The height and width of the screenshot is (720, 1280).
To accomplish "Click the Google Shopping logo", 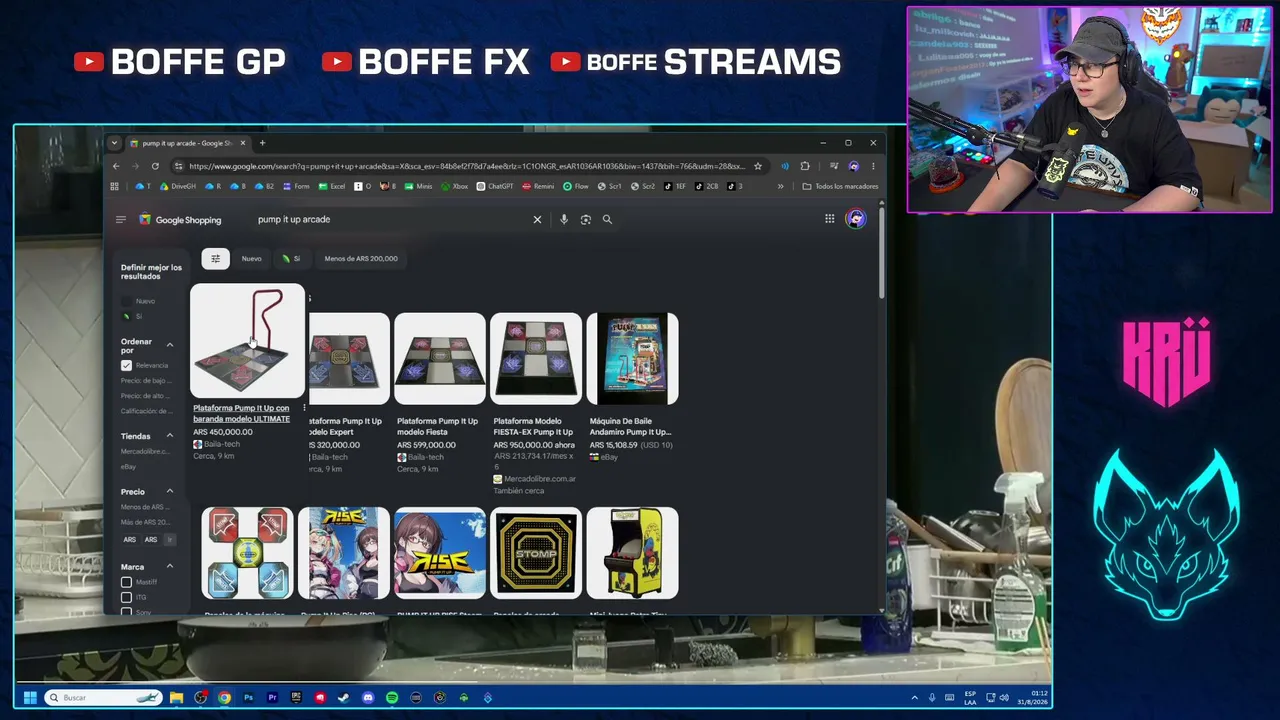I will pos(180,220).
